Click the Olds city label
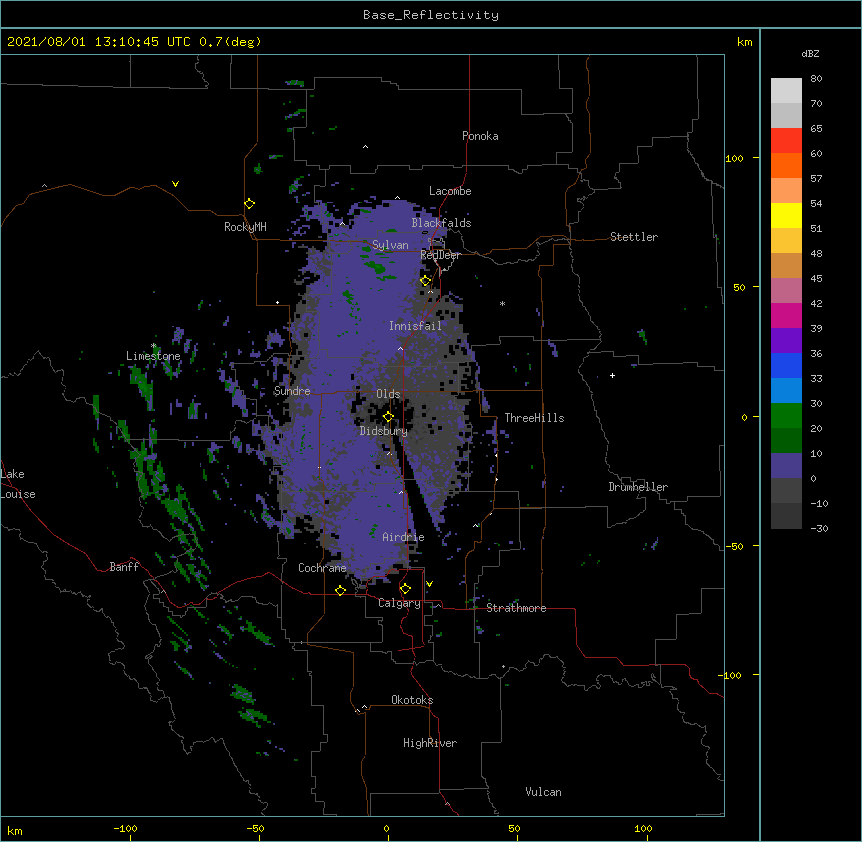 [x=388, y=394]
